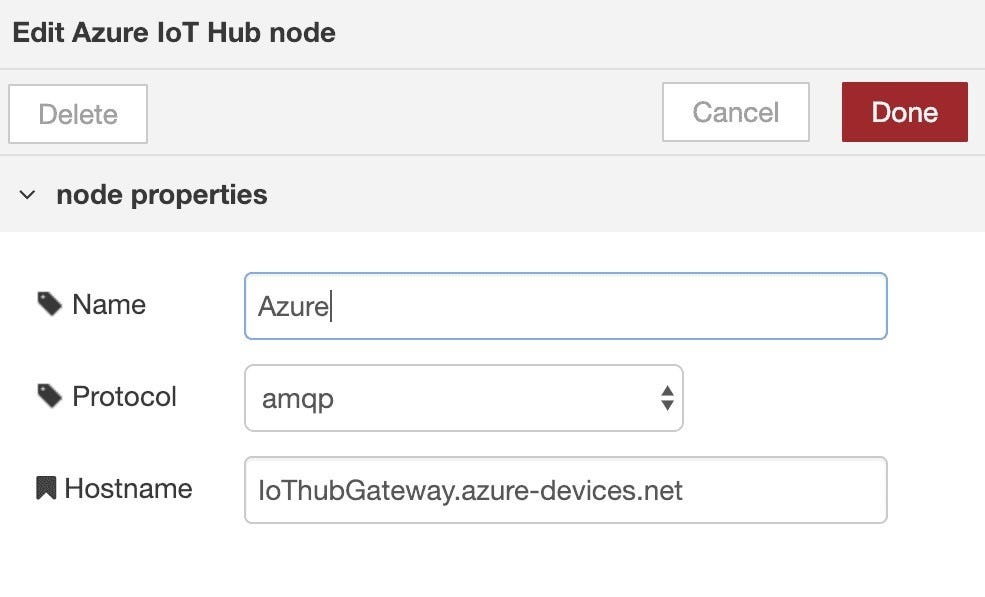Click the Name label text

click(109, 305)
